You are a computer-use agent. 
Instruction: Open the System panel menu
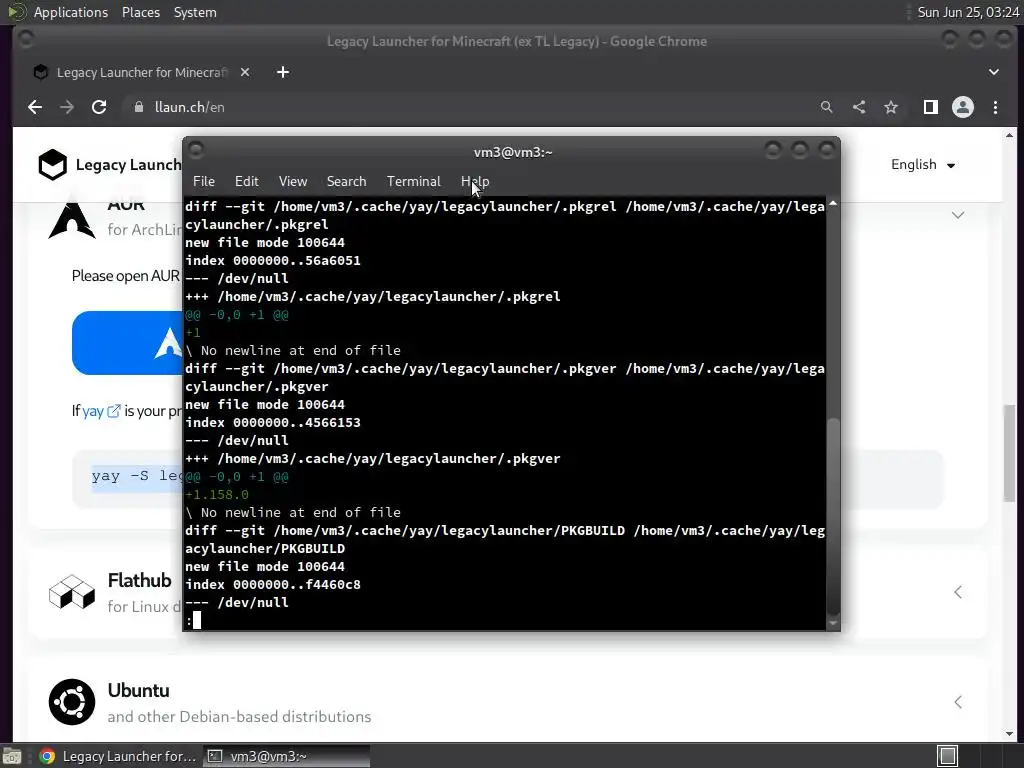coord(195,12)
